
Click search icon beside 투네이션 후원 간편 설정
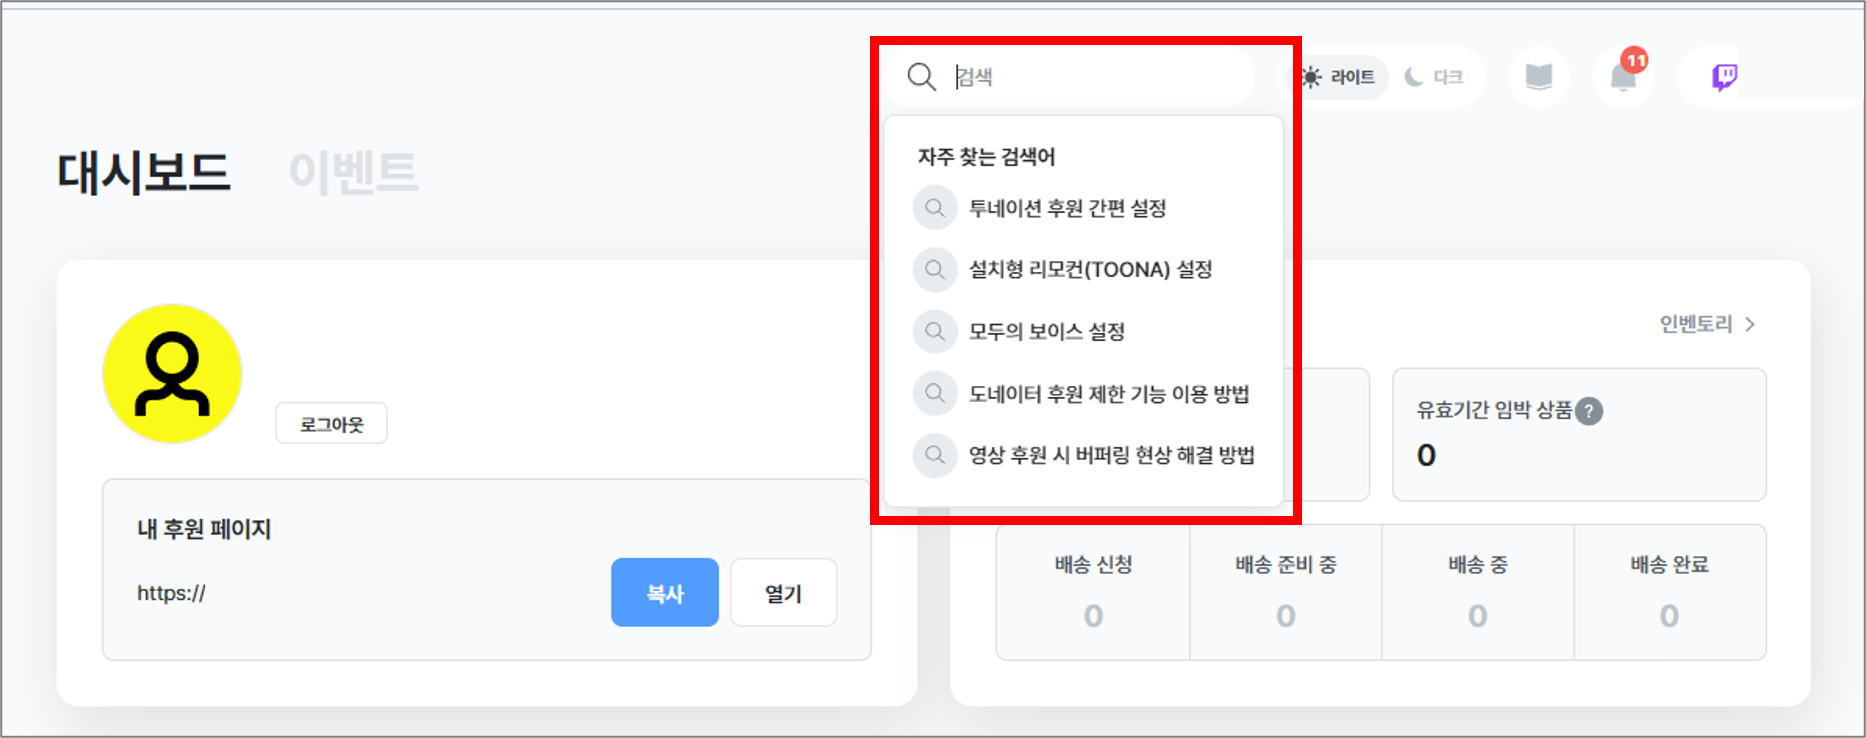coord(935,208)
